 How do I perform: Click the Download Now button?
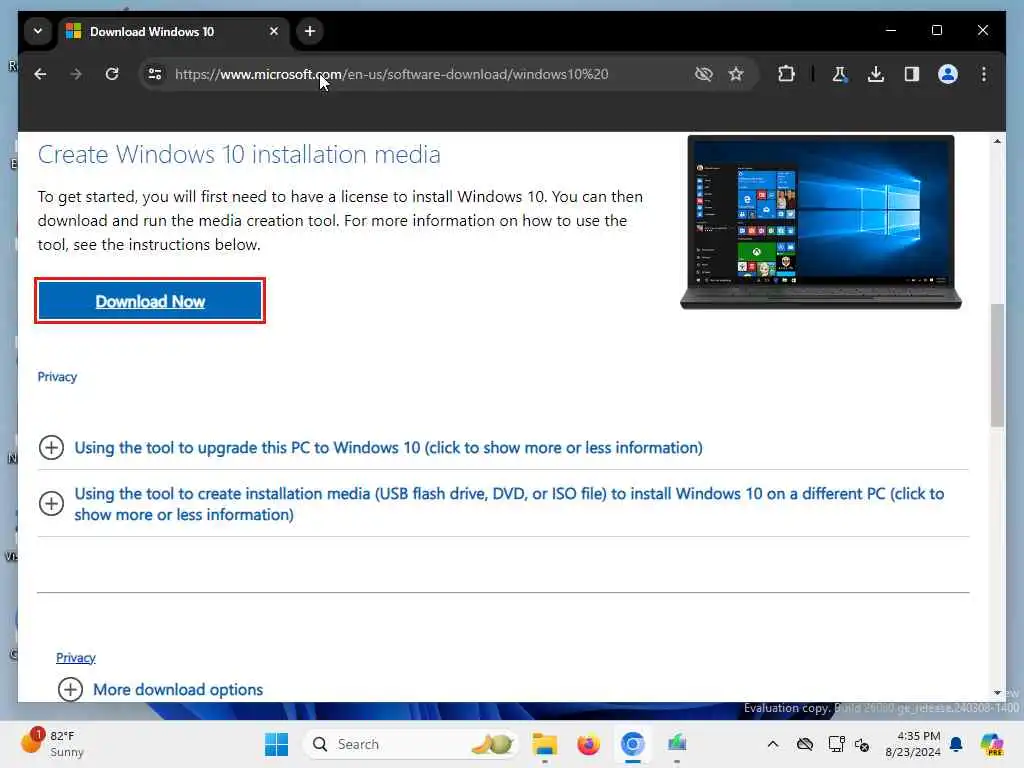tap(150, 301)
